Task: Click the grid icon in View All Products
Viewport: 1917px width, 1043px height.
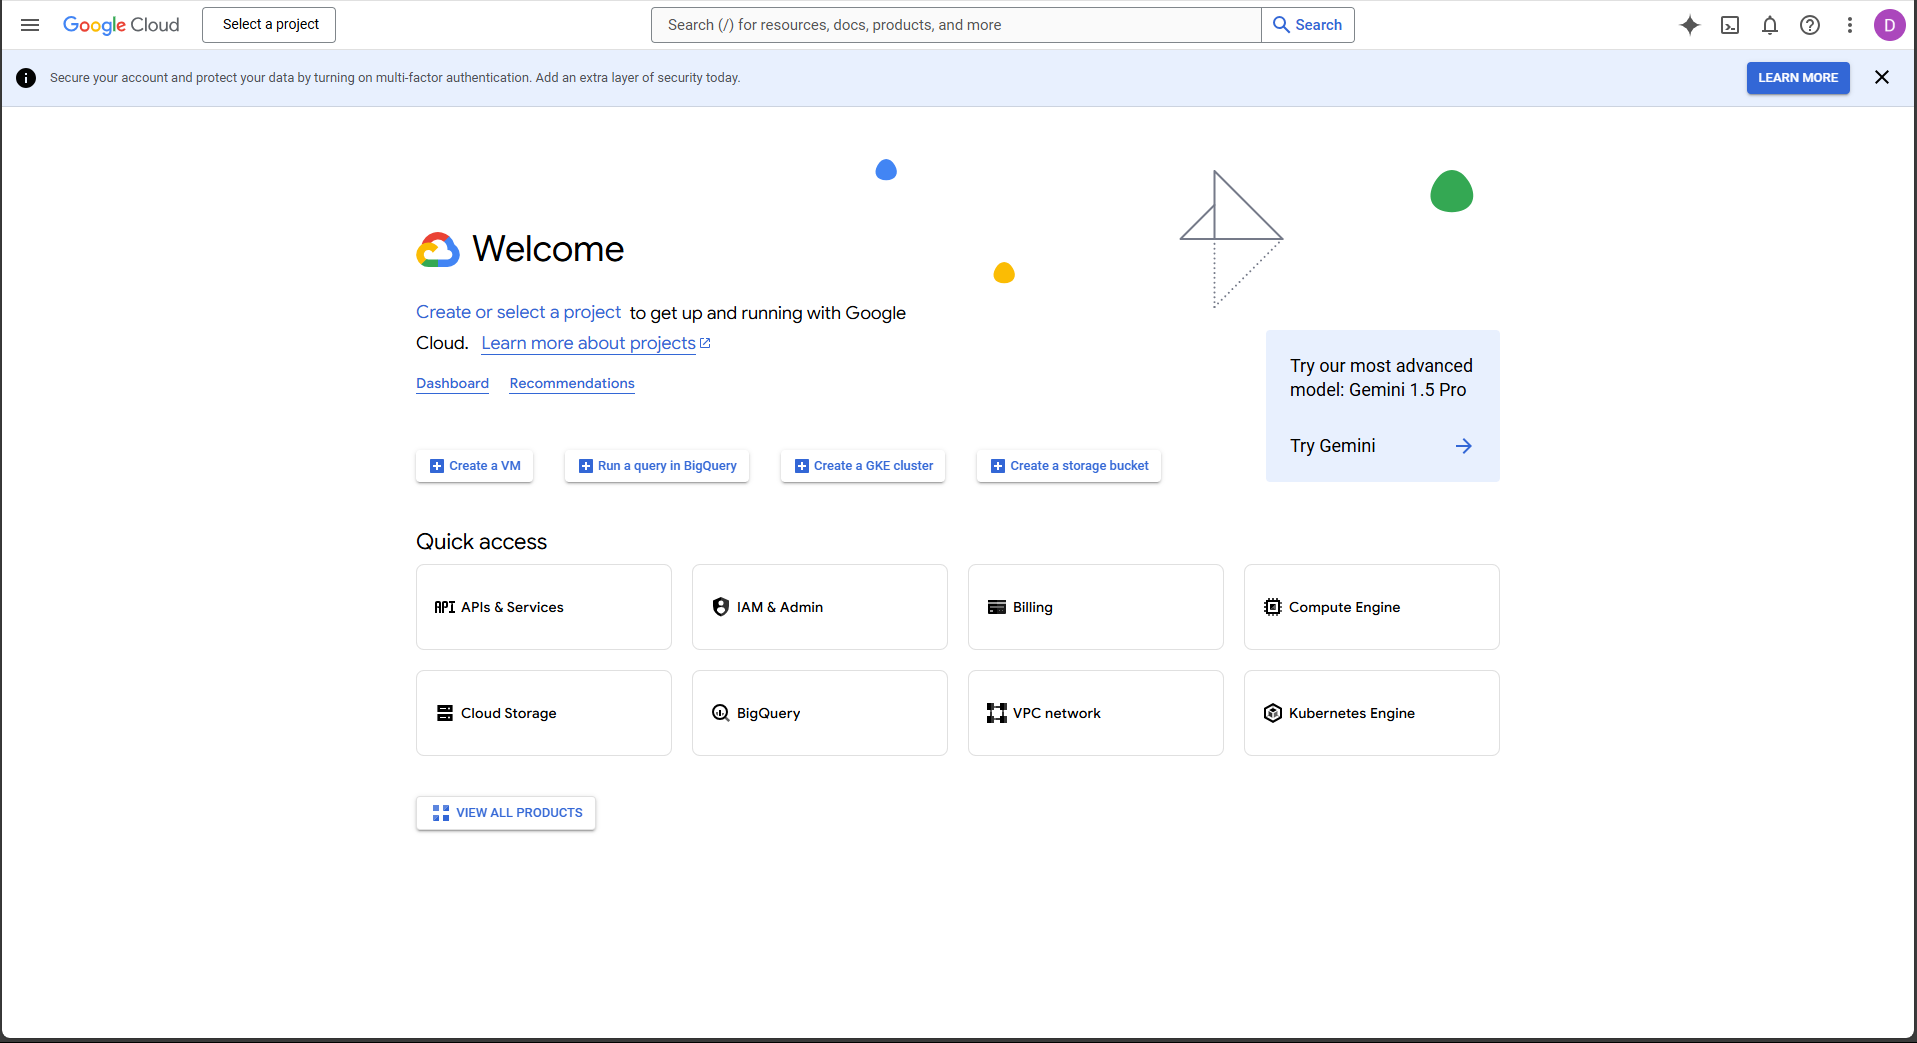Action: pyautogui.click(x=441, y=813)
